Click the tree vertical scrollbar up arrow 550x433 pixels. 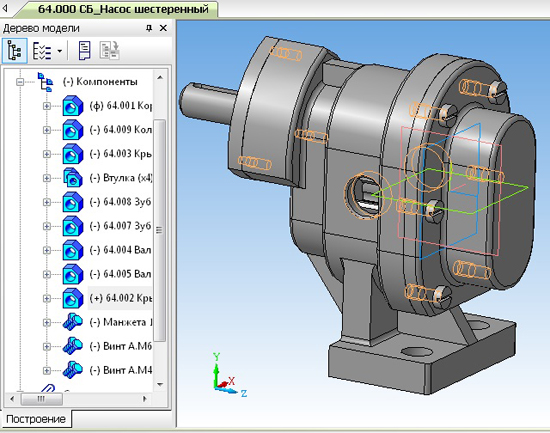click(160, 78)
